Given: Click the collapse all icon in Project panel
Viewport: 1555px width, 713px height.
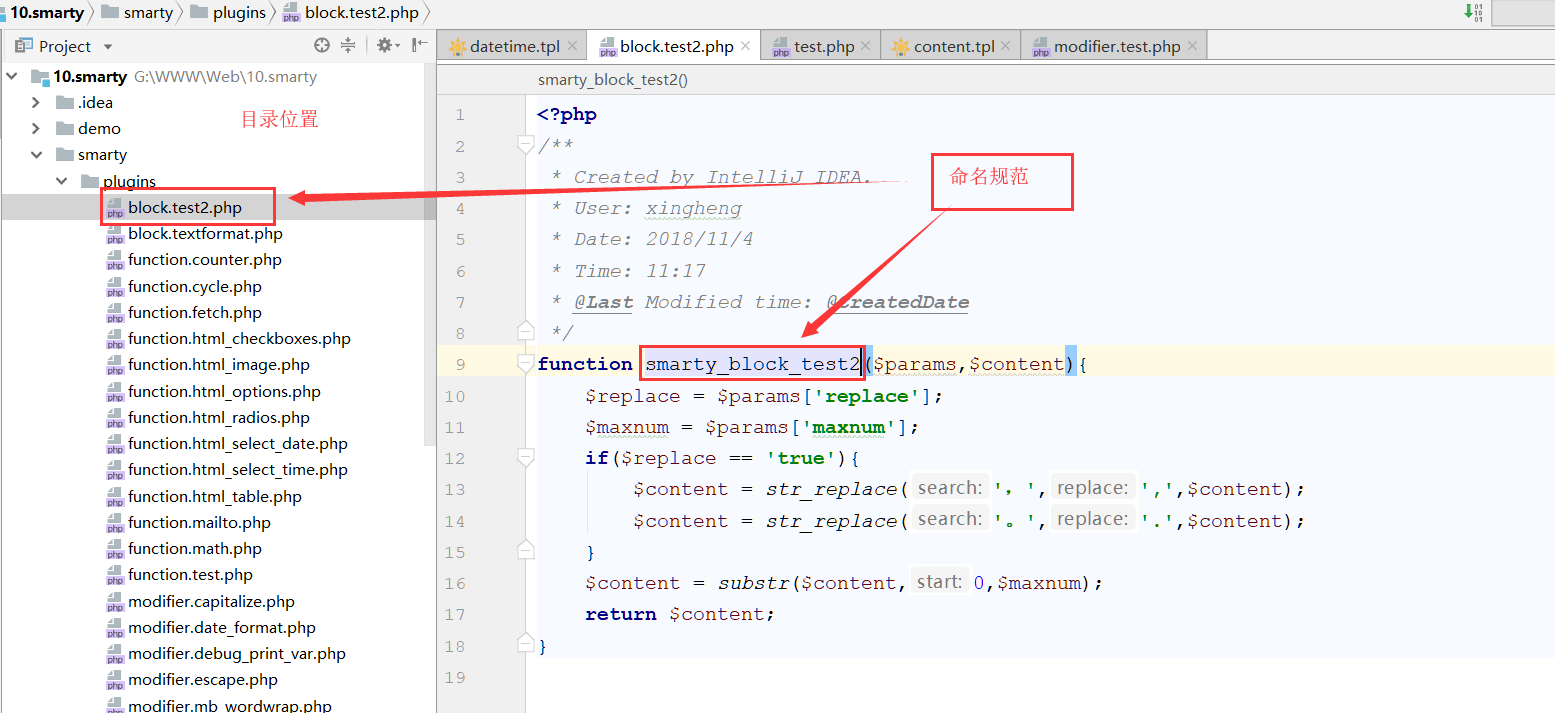Looking at the screenshot, I should (348, 45).
